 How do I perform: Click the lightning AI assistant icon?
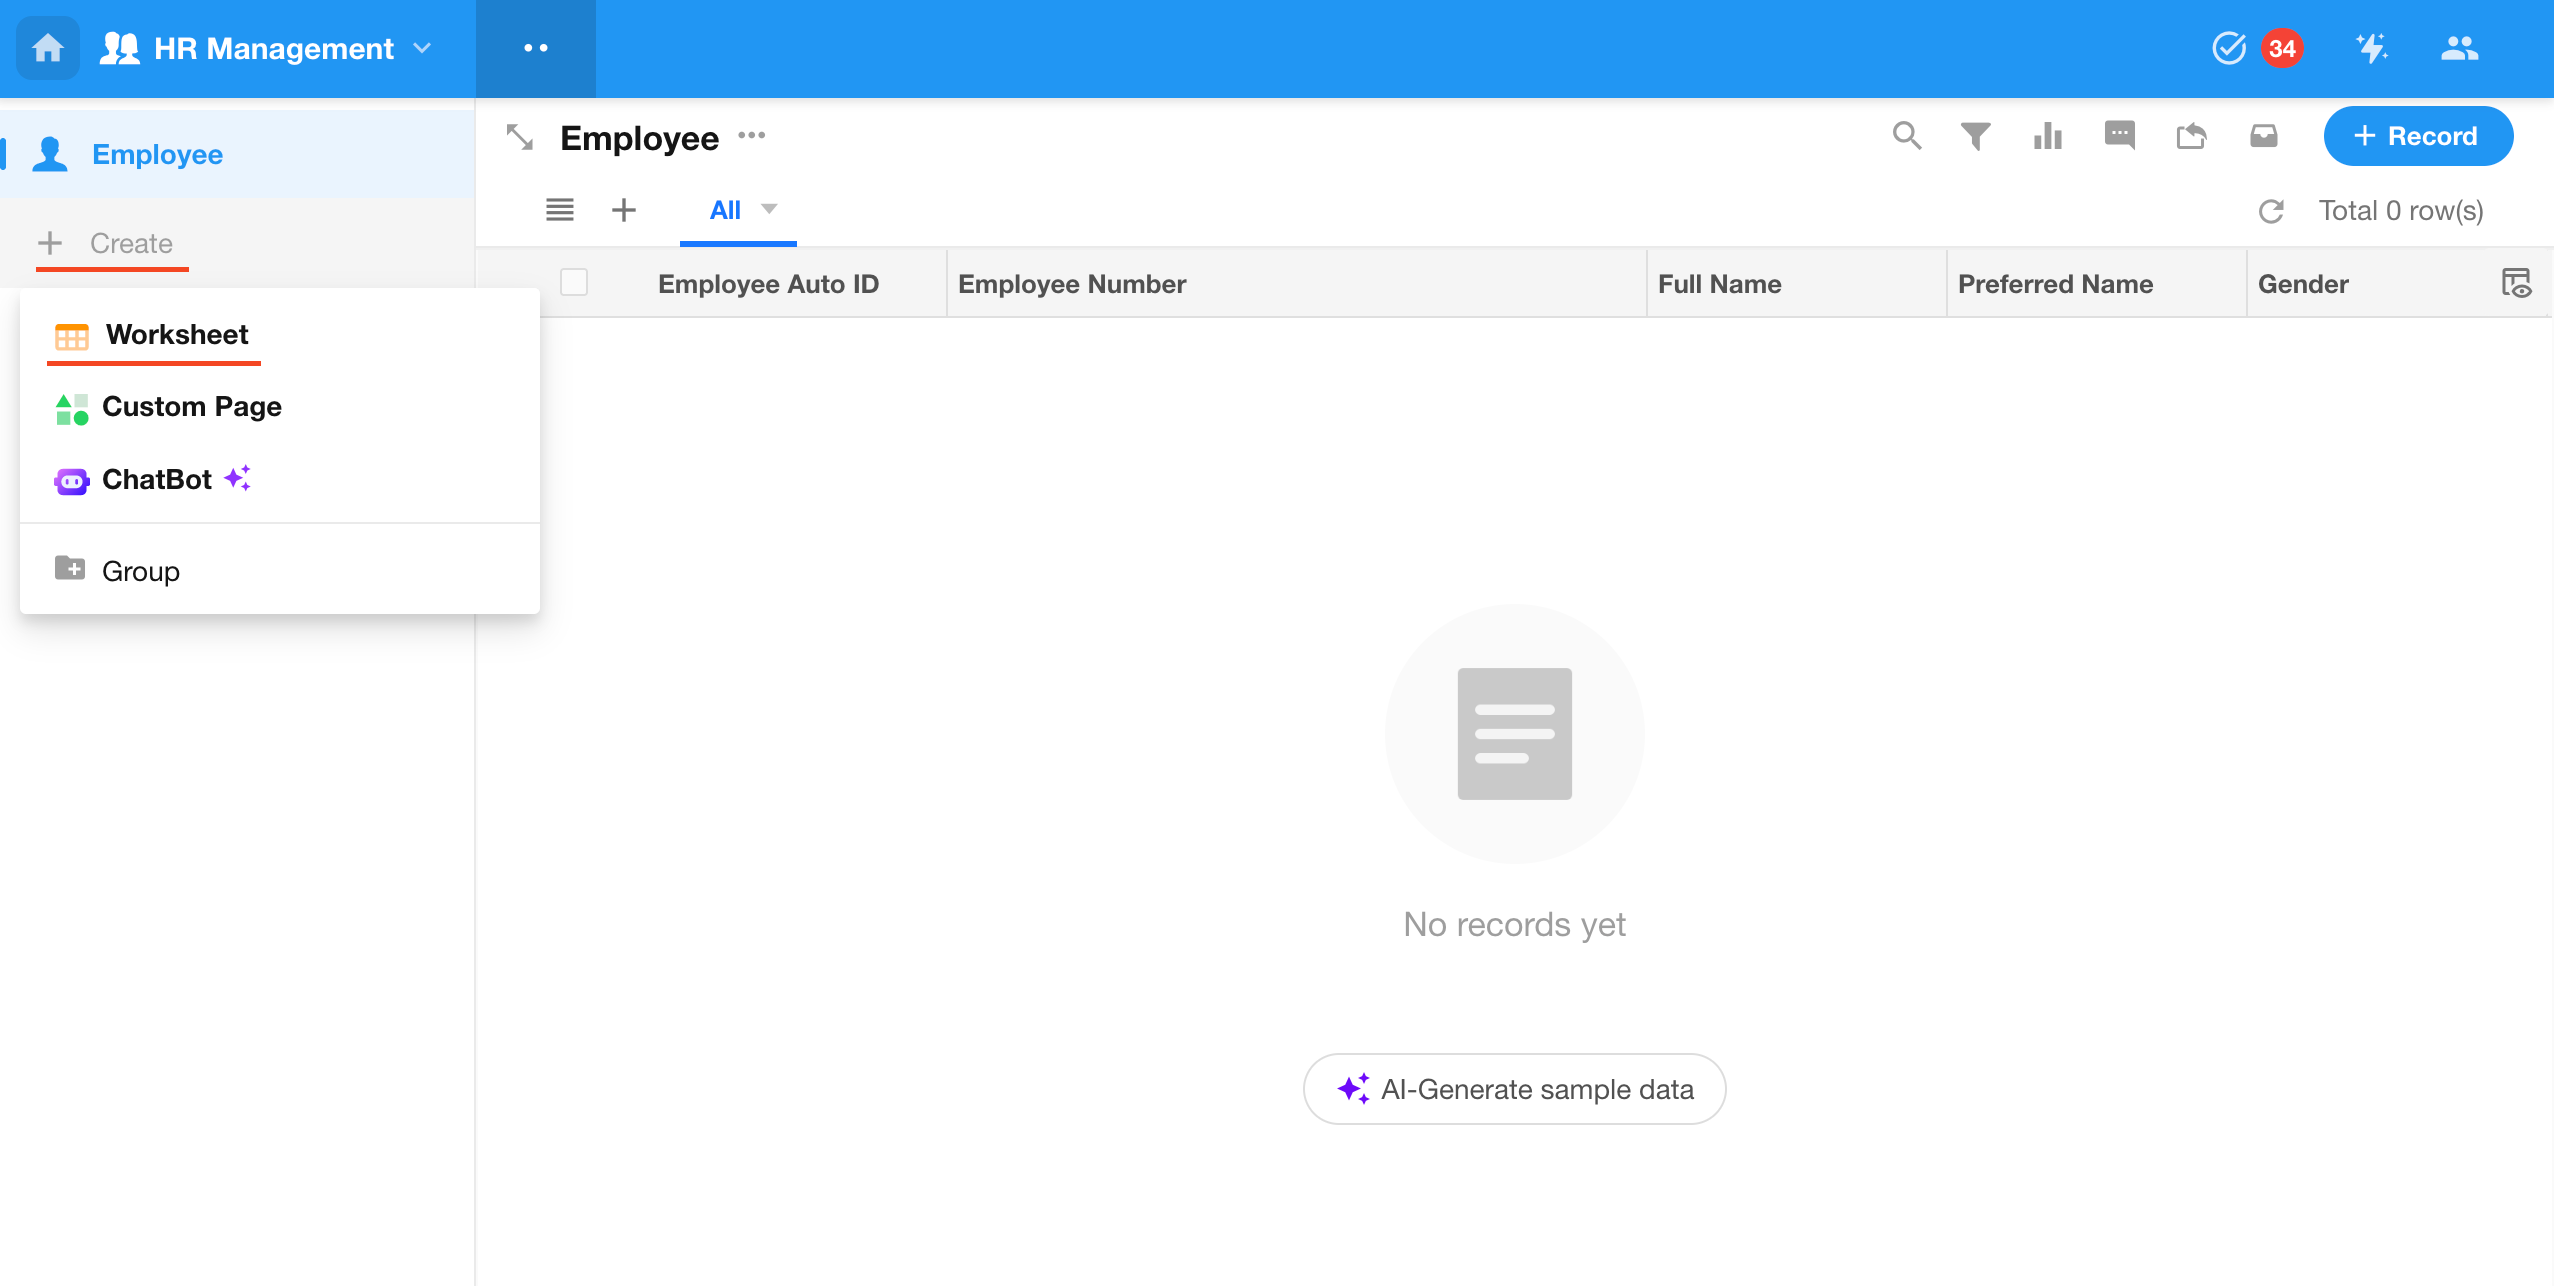[2371, 48]
